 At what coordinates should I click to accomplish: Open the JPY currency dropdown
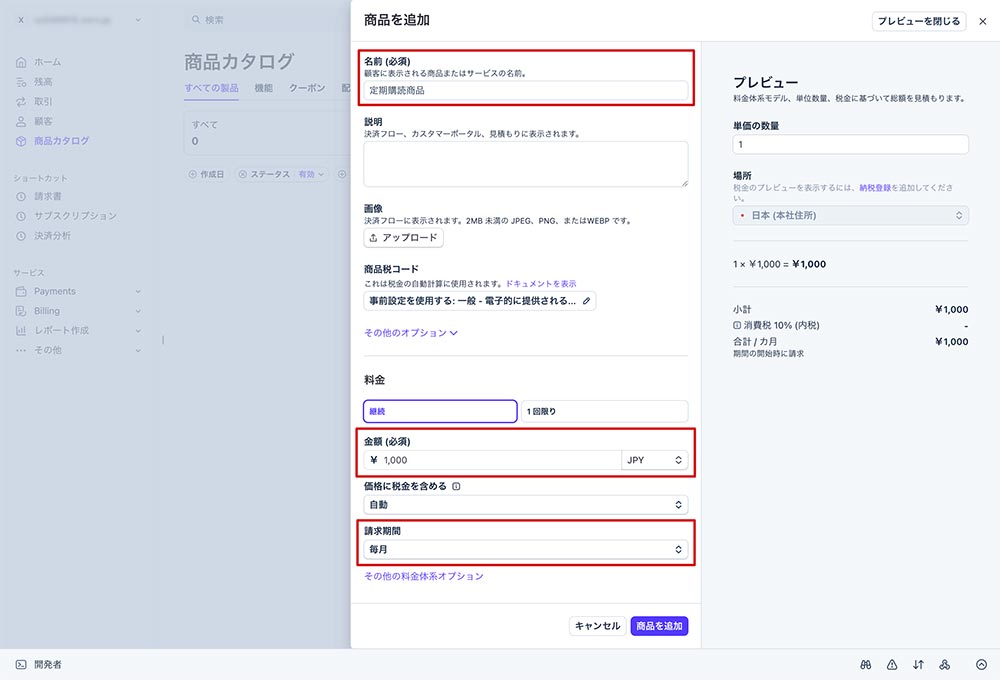point(654,460)
